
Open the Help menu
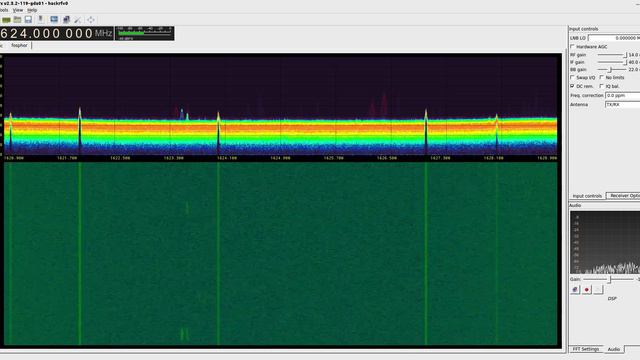coord(32,10)
